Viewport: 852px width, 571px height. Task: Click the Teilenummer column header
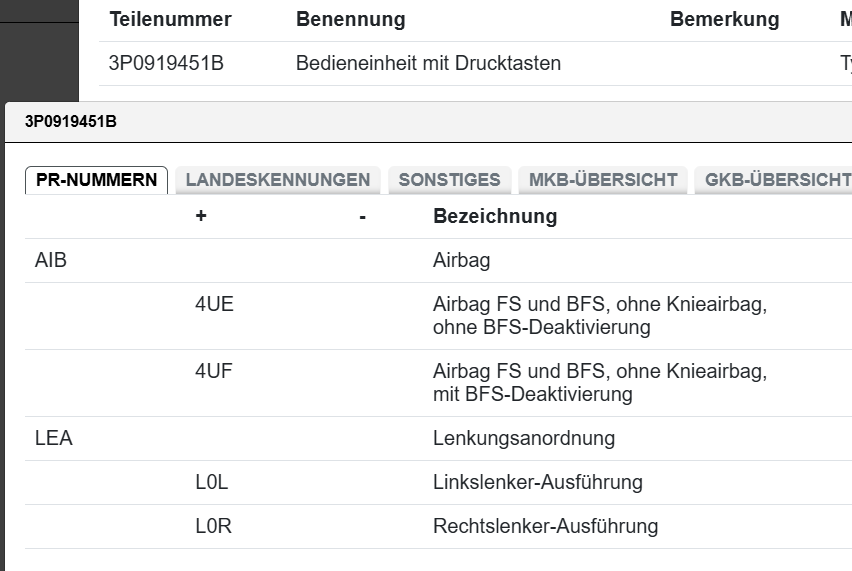[x=170, y=19]
